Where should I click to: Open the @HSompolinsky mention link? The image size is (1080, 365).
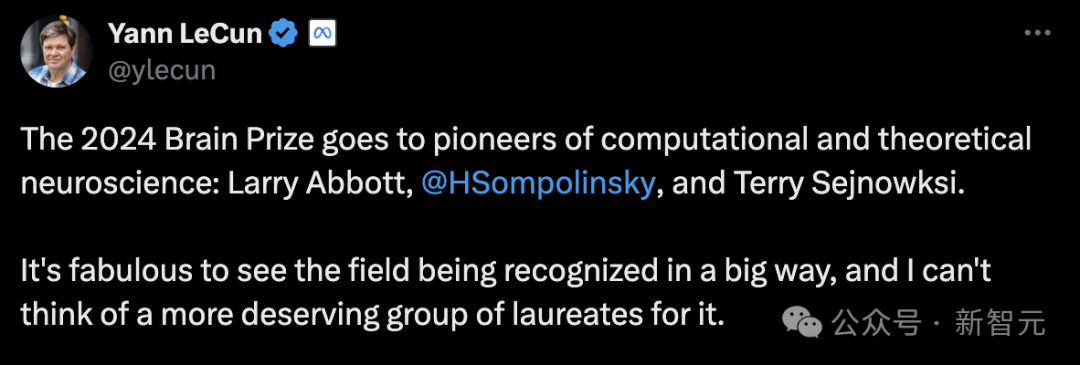point(537,185)
